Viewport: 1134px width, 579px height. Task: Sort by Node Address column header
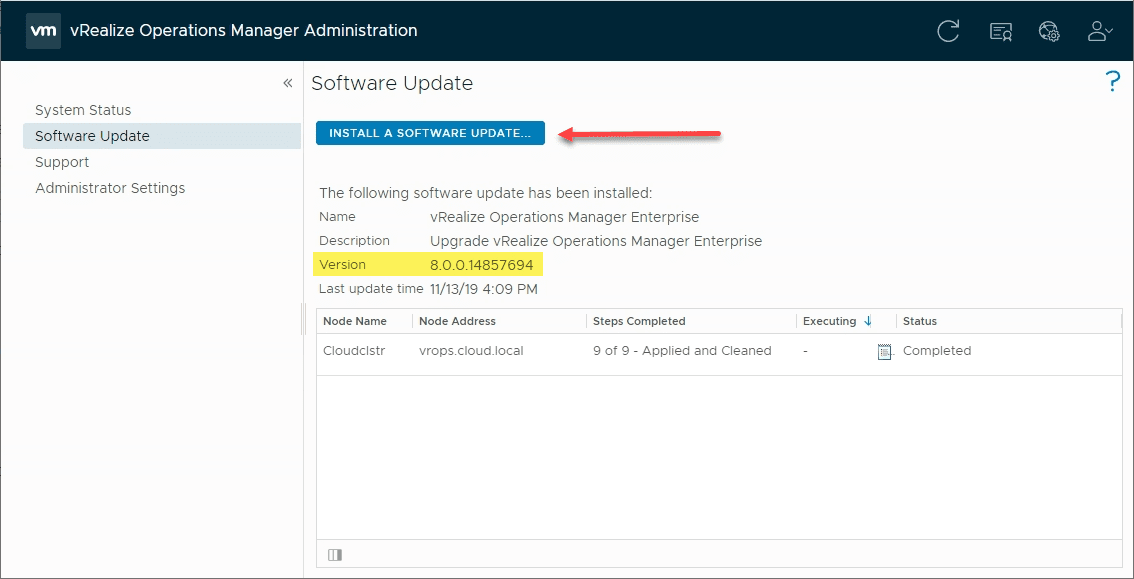point(457,321)
